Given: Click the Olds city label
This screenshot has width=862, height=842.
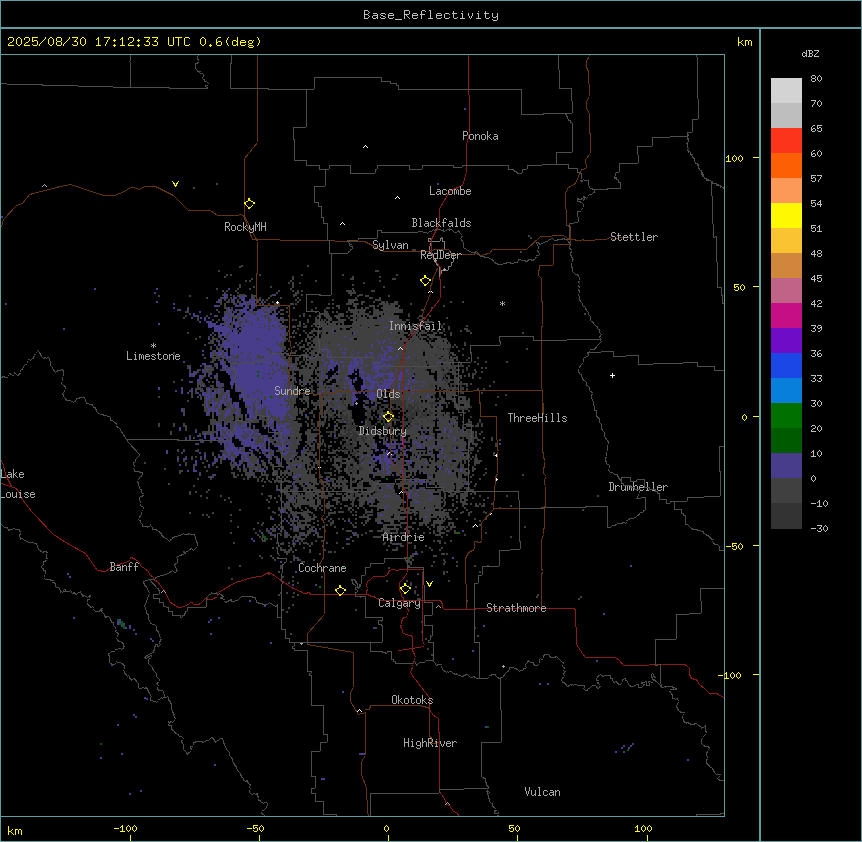Looking at the screenshot, I should pos(388,394).
